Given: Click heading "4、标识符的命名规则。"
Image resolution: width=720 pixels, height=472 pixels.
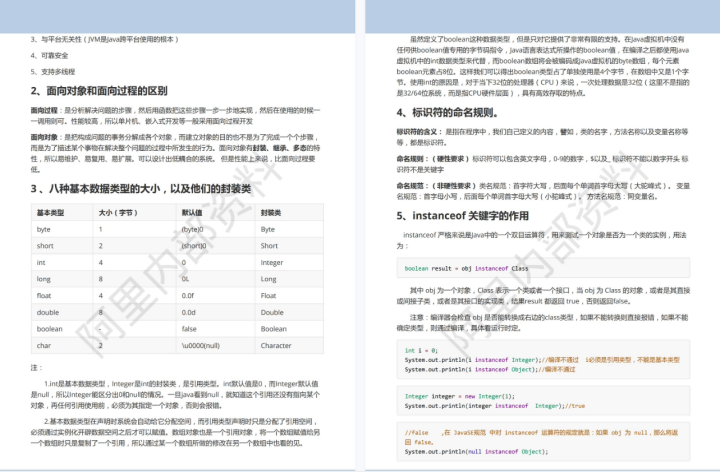Looking at the screenshot, I should [448, 112].
